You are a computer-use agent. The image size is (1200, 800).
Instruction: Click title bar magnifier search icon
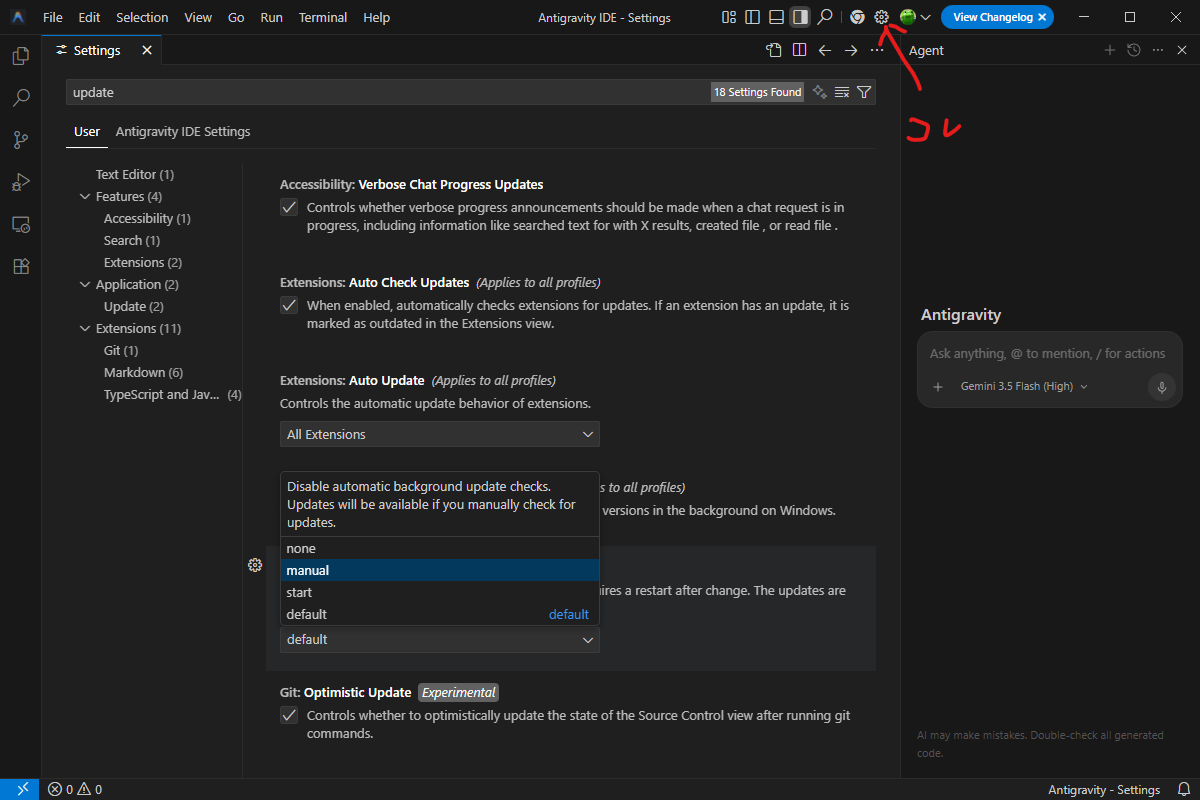click(825, 17)
